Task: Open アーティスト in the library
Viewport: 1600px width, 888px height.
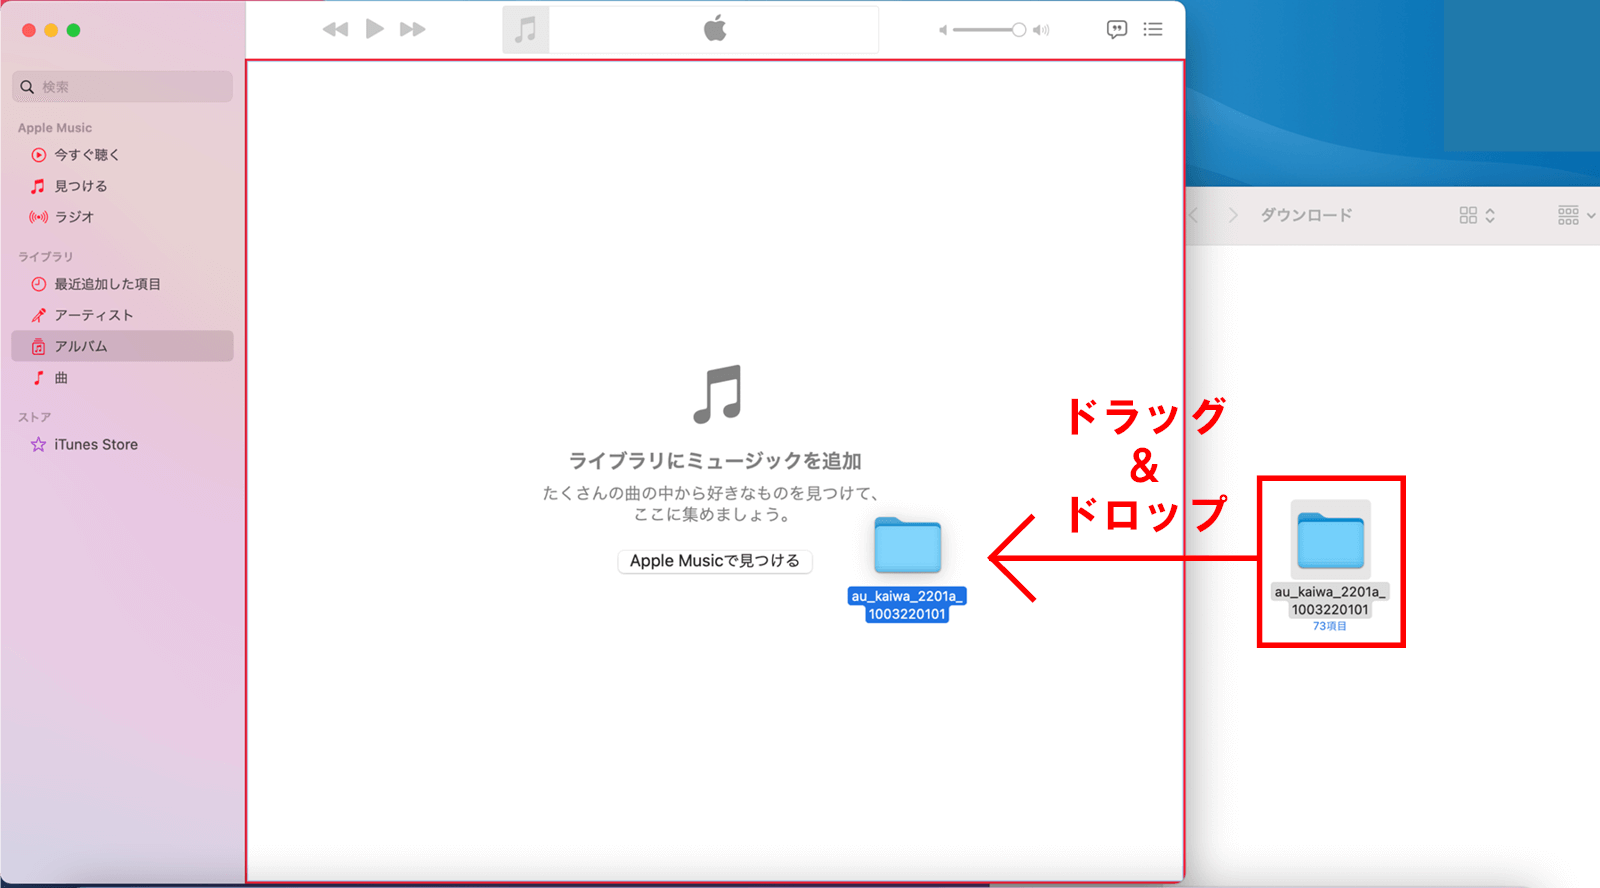Action: [x=94, y=315]
